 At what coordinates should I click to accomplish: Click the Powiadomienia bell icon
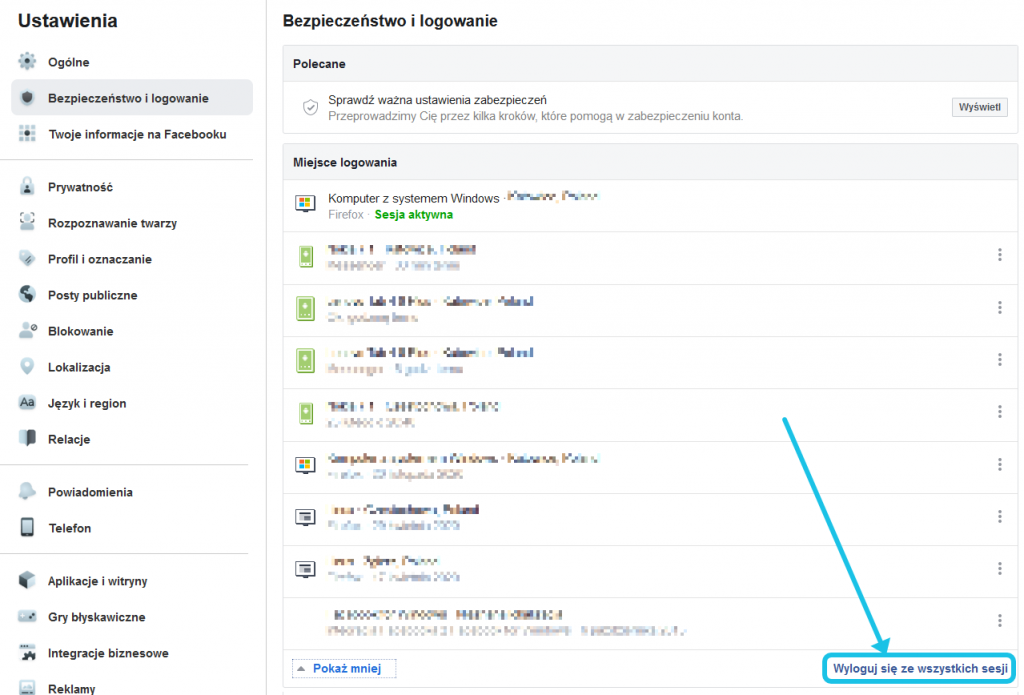click(28, 492)
